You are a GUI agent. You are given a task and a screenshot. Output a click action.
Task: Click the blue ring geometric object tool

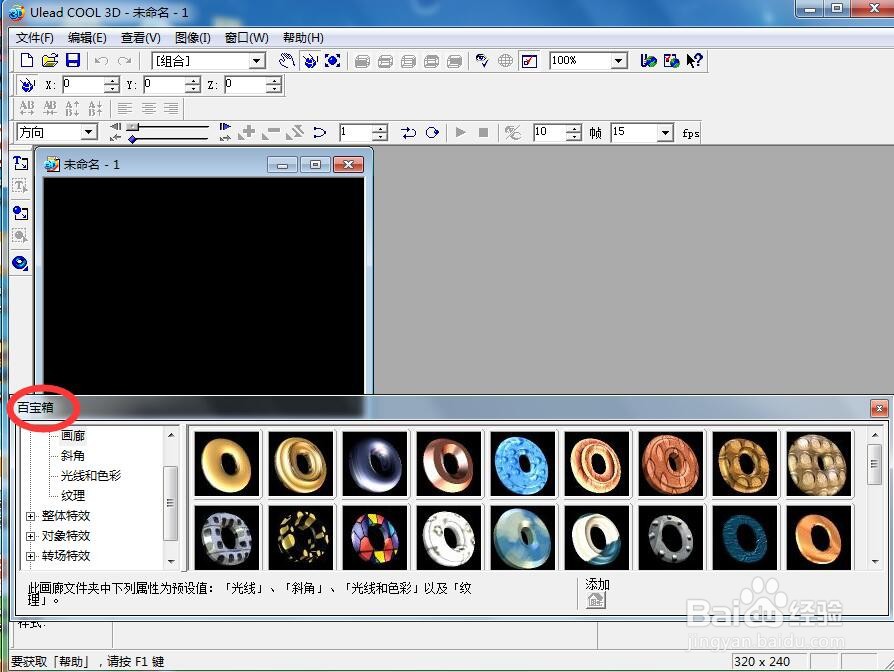coord(21,263)
